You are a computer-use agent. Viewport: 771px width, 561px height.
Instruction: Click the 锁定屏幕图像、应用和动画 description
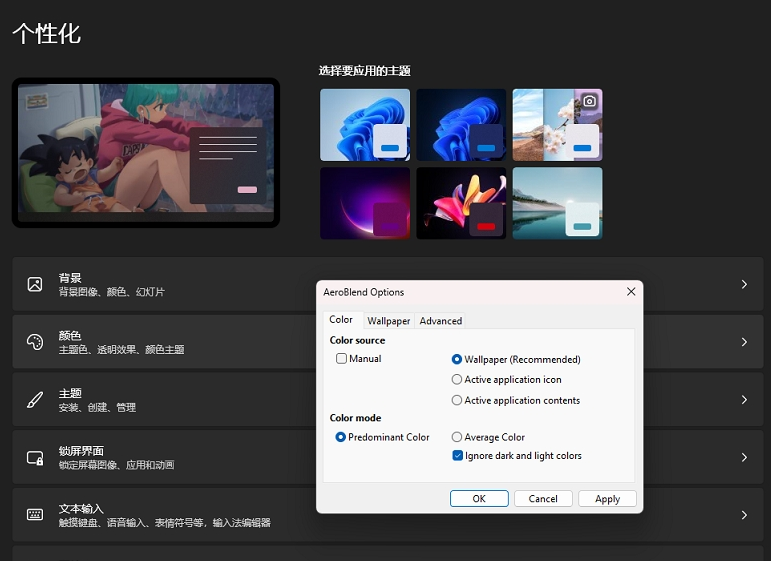(117, 465)
